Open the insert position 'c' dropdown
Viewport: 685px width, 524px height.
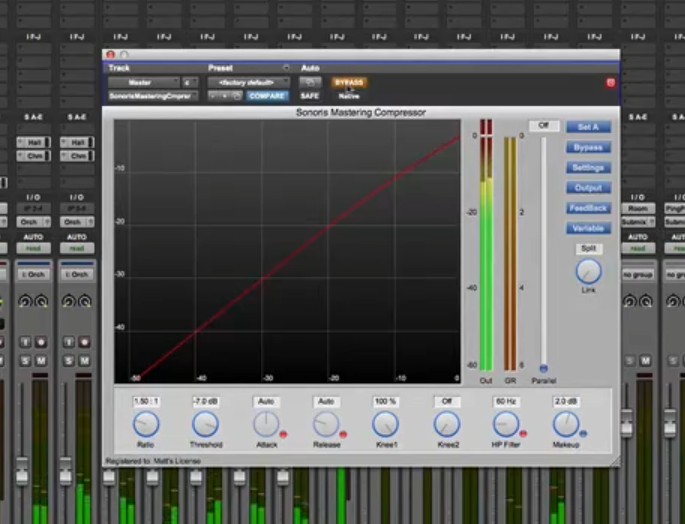pos(190,82)
